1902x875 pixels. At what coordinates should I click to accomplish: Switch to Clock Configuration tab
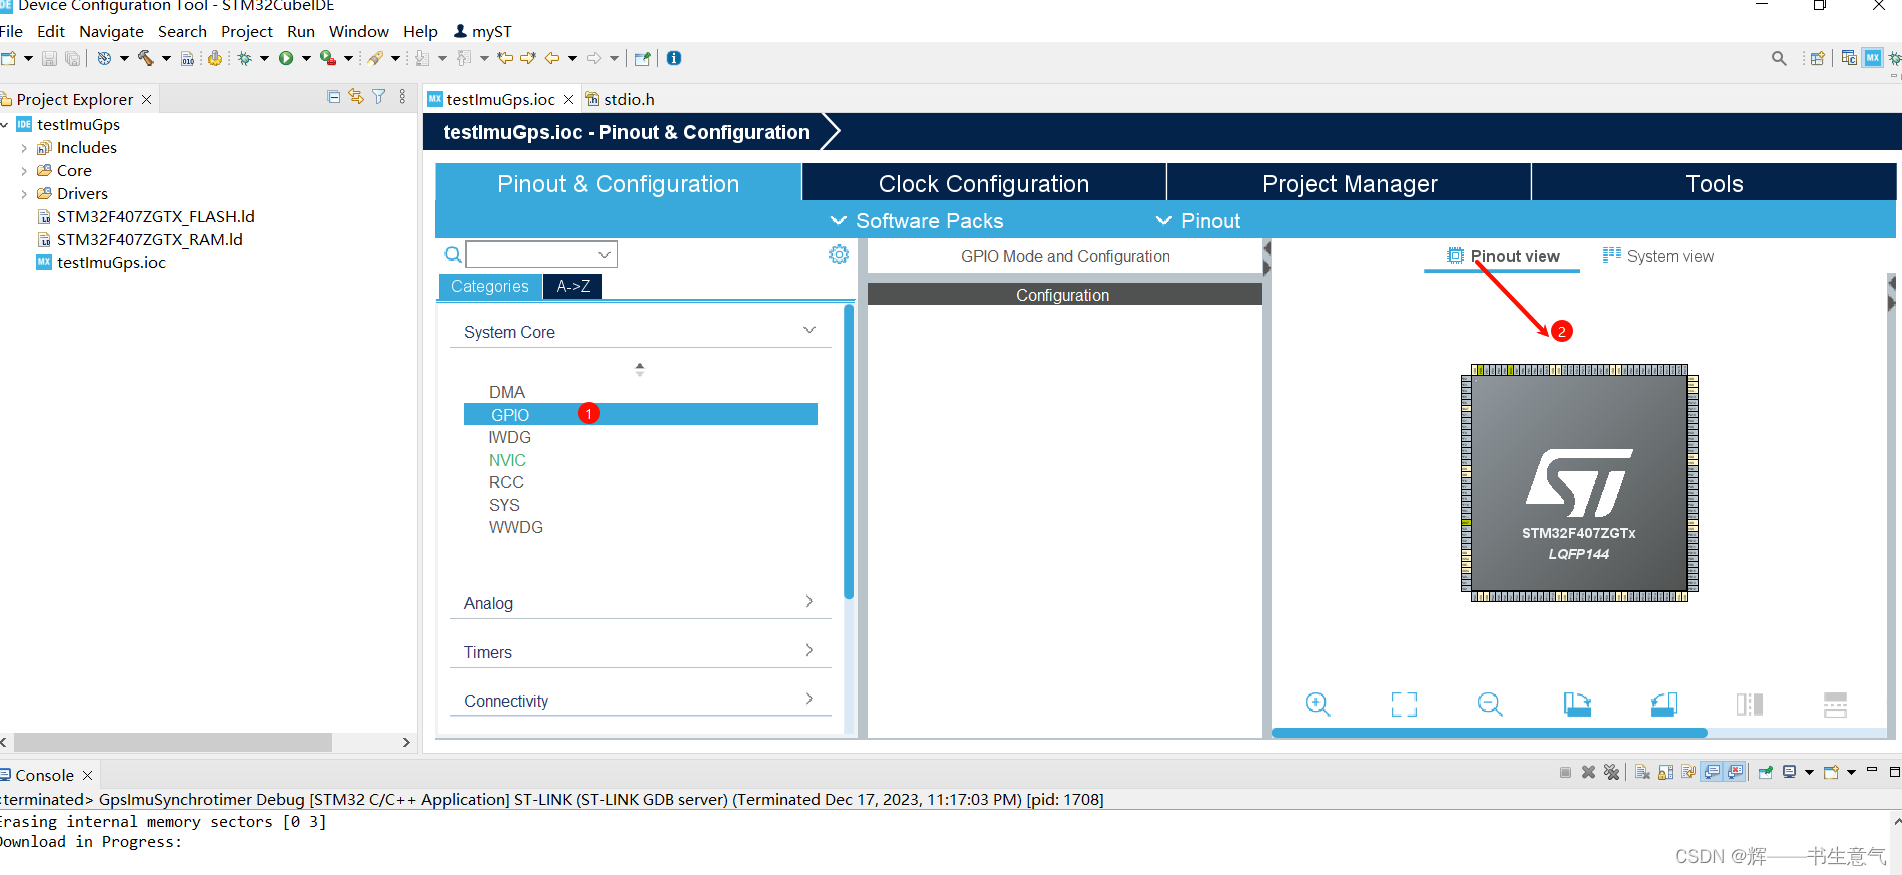[x=984, y=183]
